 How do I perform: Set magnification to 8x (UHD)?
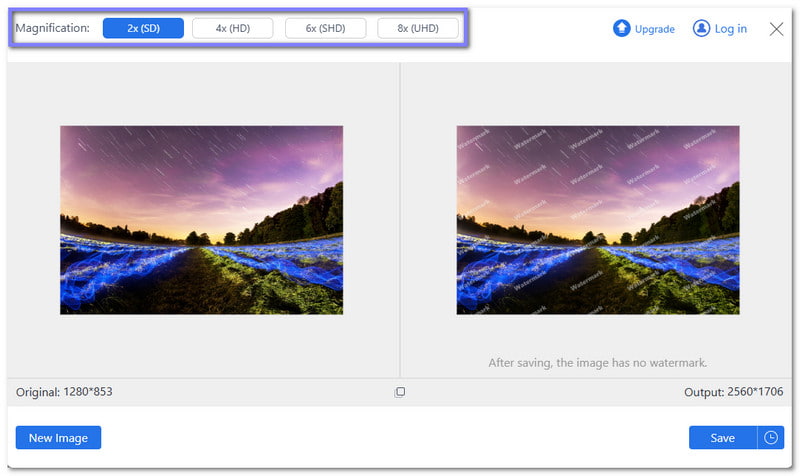pos(417,28)
